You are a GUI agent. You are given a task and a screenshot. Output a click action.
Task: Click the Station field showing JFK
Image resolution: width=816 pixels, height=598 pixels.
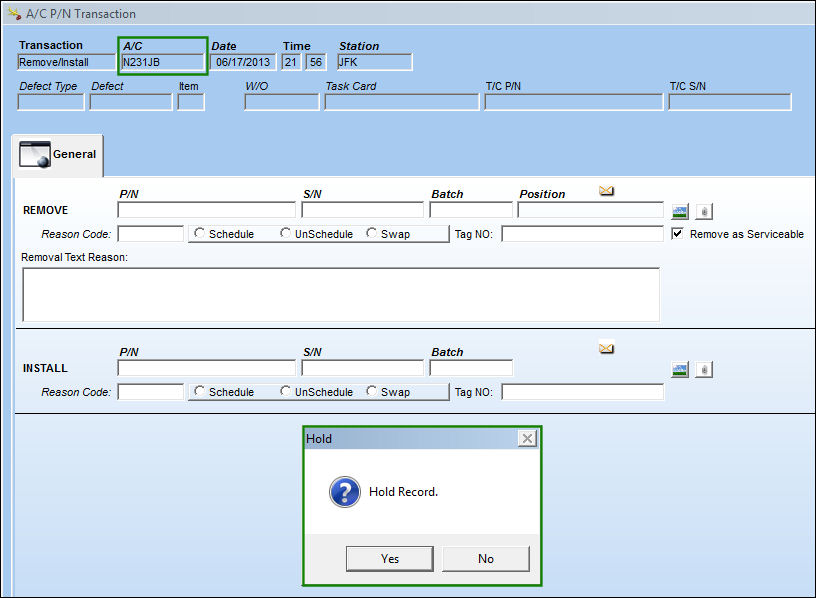click(375, 62)
